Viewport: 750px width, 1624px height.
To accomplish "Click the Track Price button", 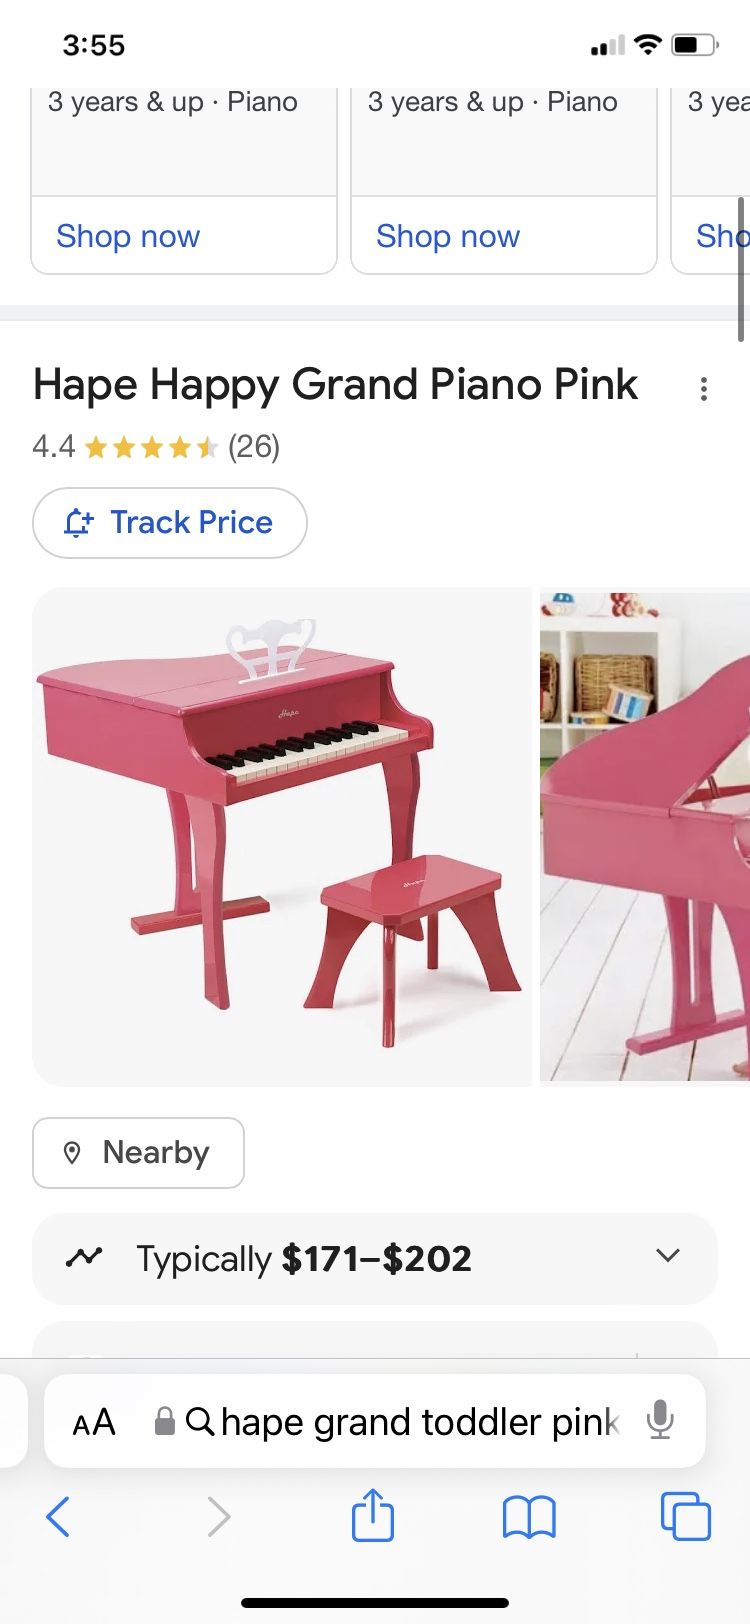I will (x=170, y=523).
